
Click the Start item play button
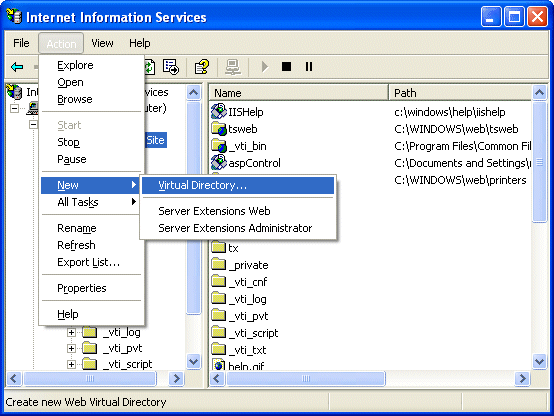tap(265, 66)
